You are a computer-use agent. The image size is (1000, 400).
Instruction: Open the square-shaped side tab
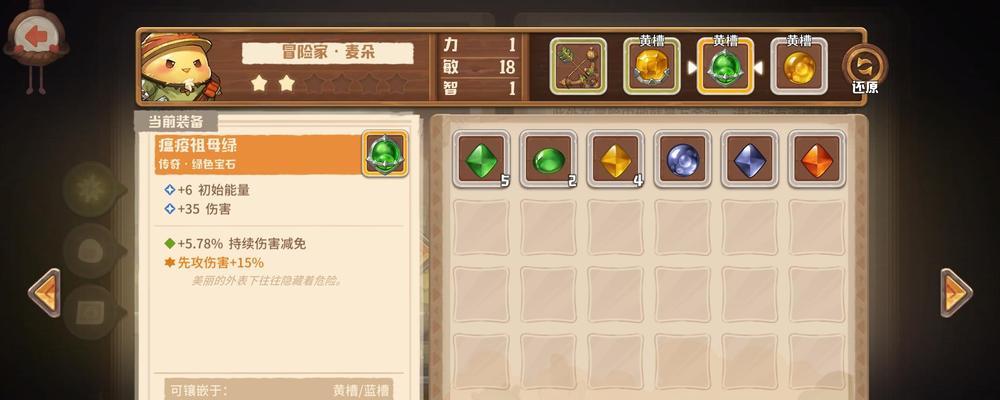tap(91, 312)
